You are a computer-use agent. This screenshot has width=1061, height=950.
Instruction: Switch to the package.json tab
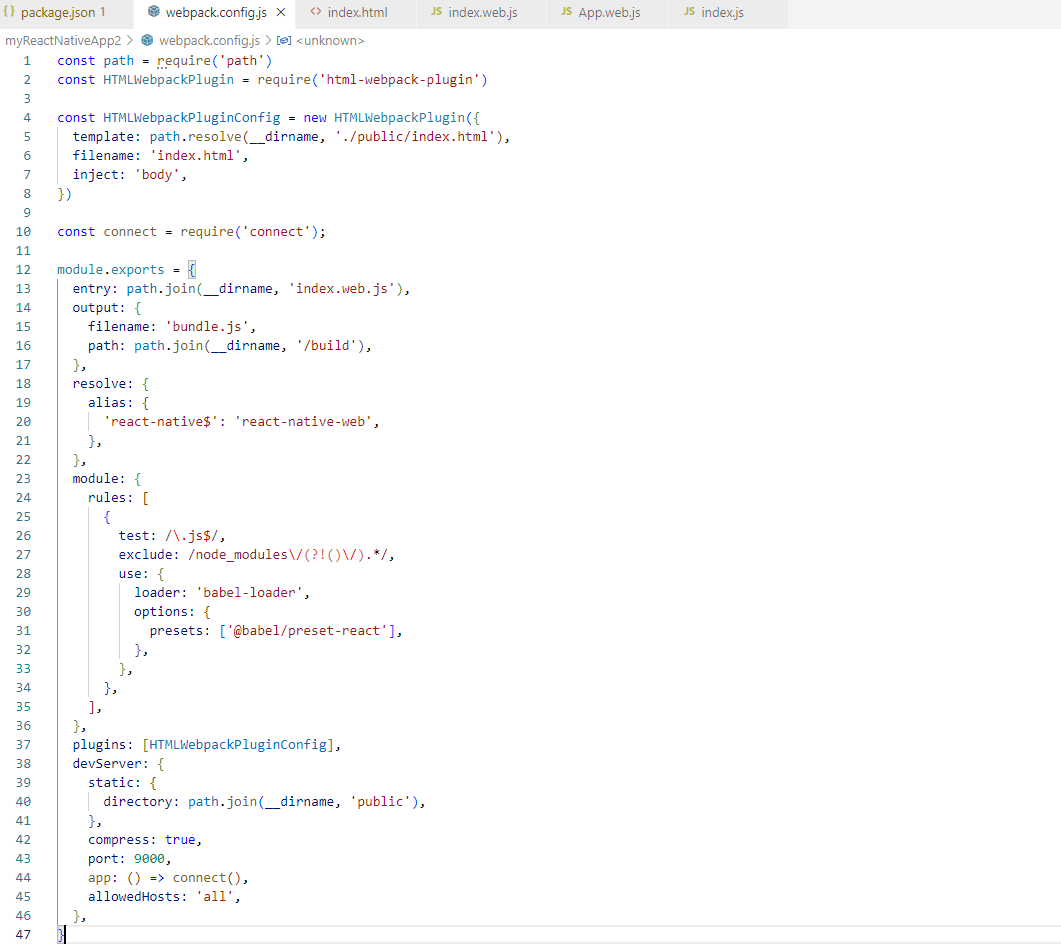64,13
